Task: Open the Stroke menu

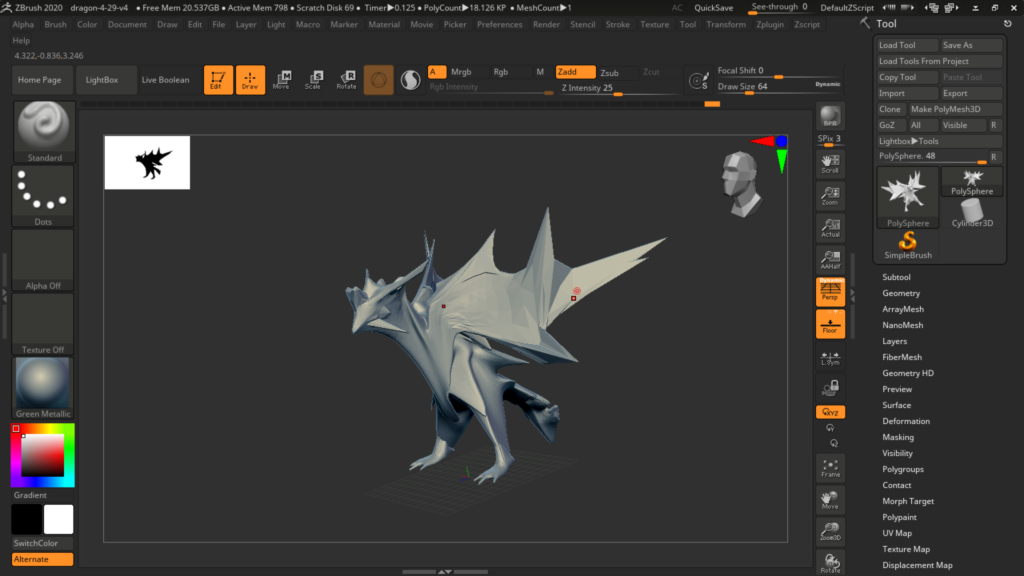Action: (617, 24)
